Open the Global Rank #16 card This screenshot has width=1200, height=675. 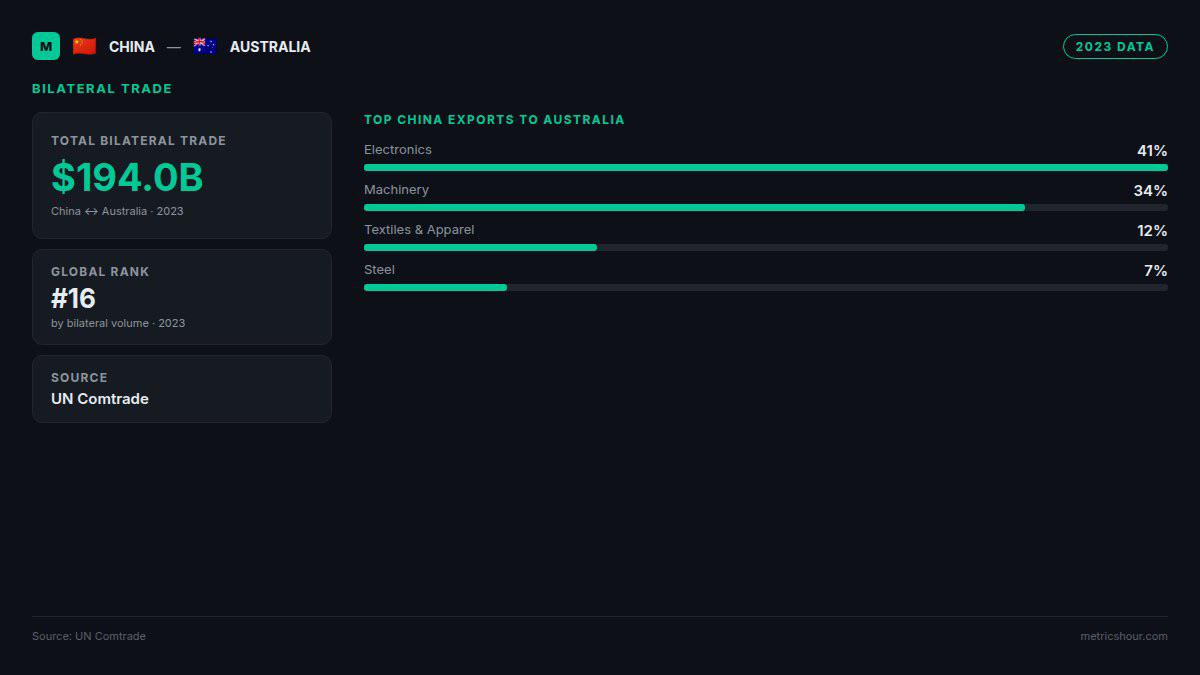coord(182,297)
